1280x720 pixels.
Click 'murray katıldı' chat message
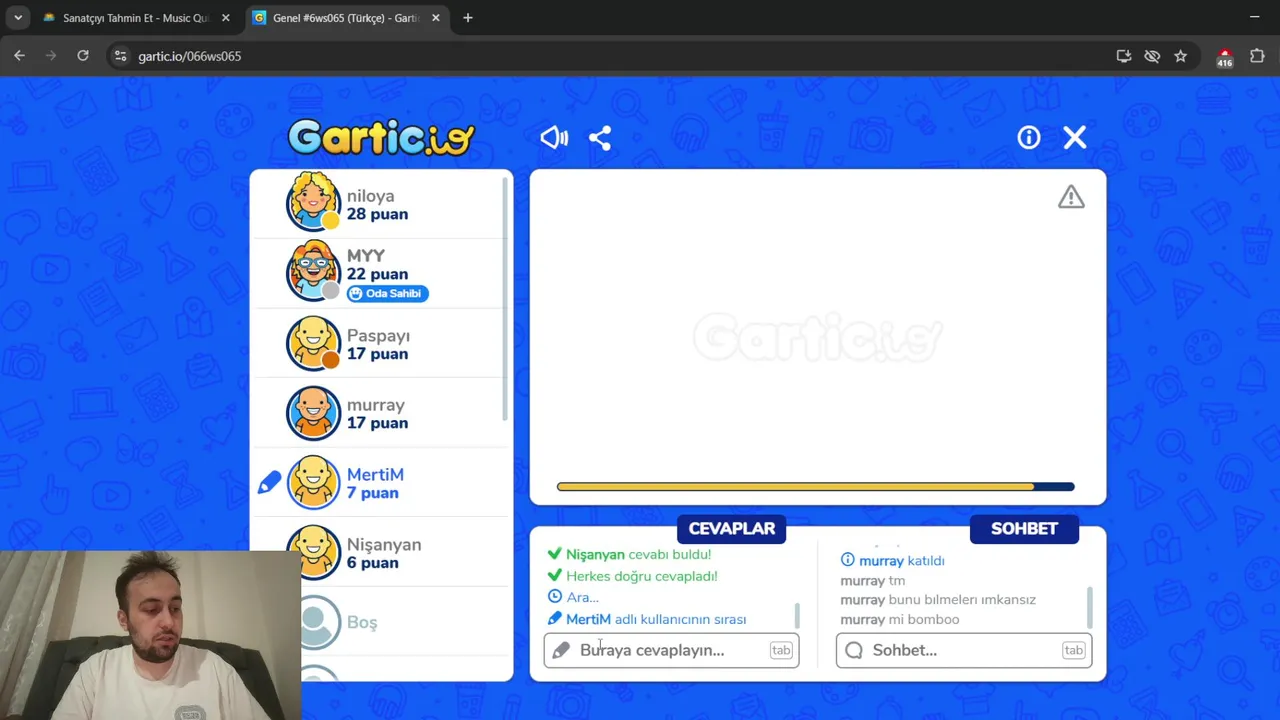coord(901,561)
